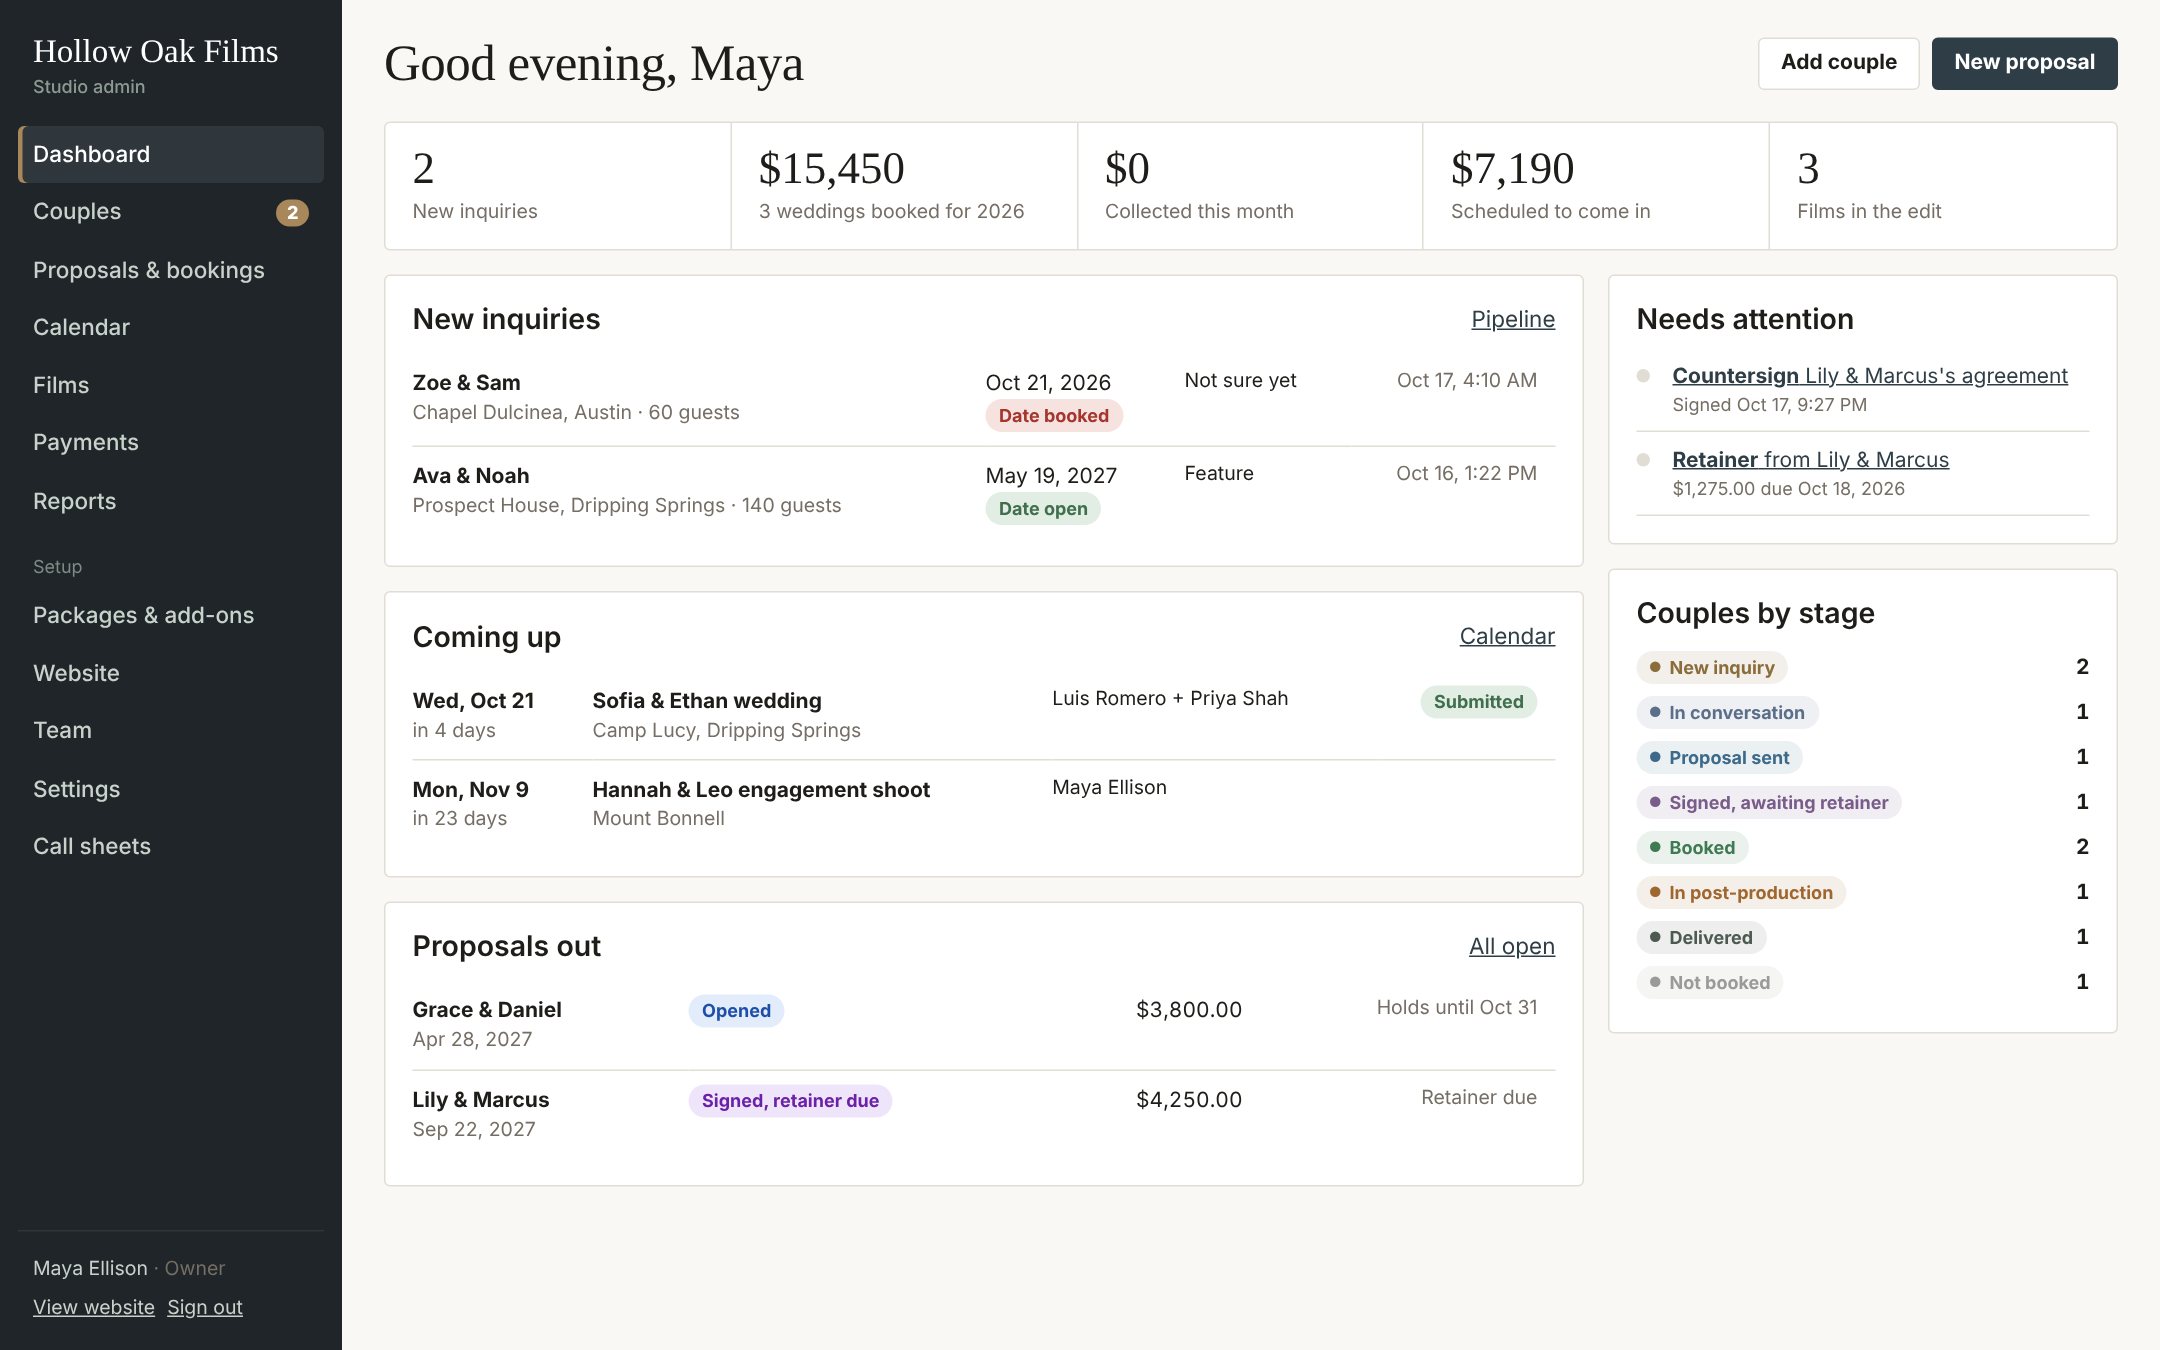Click the Date booked badge

point(1053,416)
